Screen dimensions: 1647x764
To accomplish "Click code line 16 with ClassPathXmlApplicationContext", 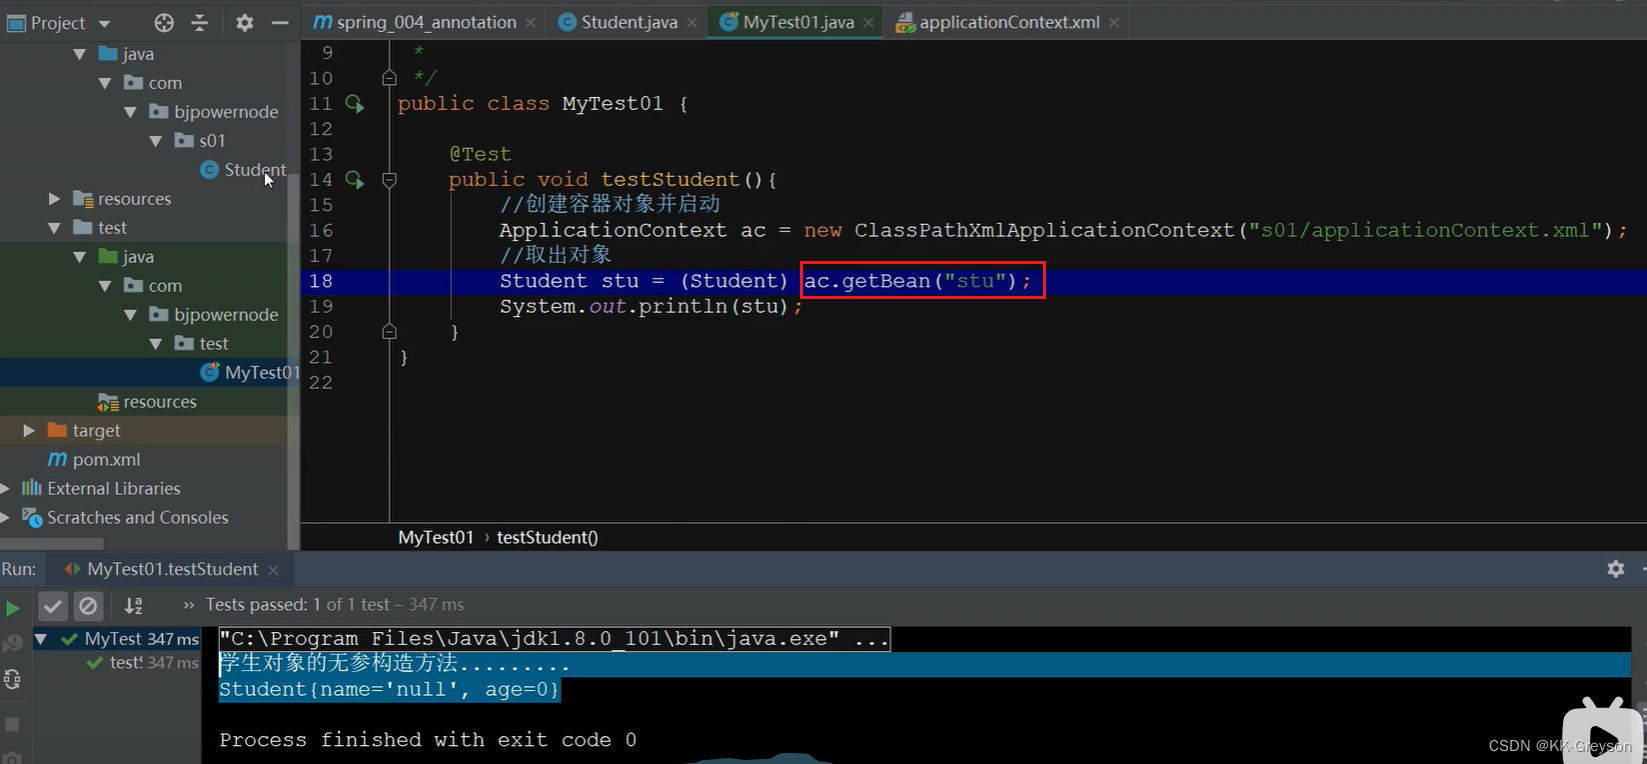I will [1063, 230].
